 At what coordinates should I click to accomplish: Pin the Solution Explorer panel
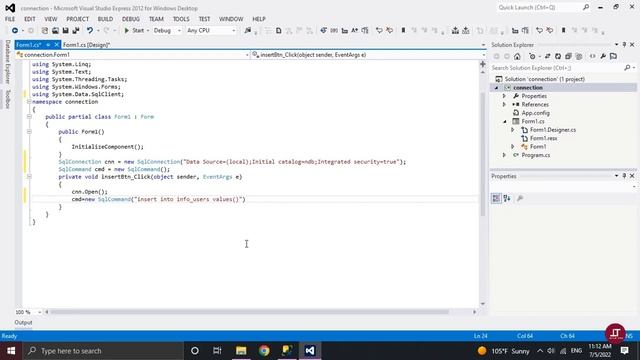point(624,44)
